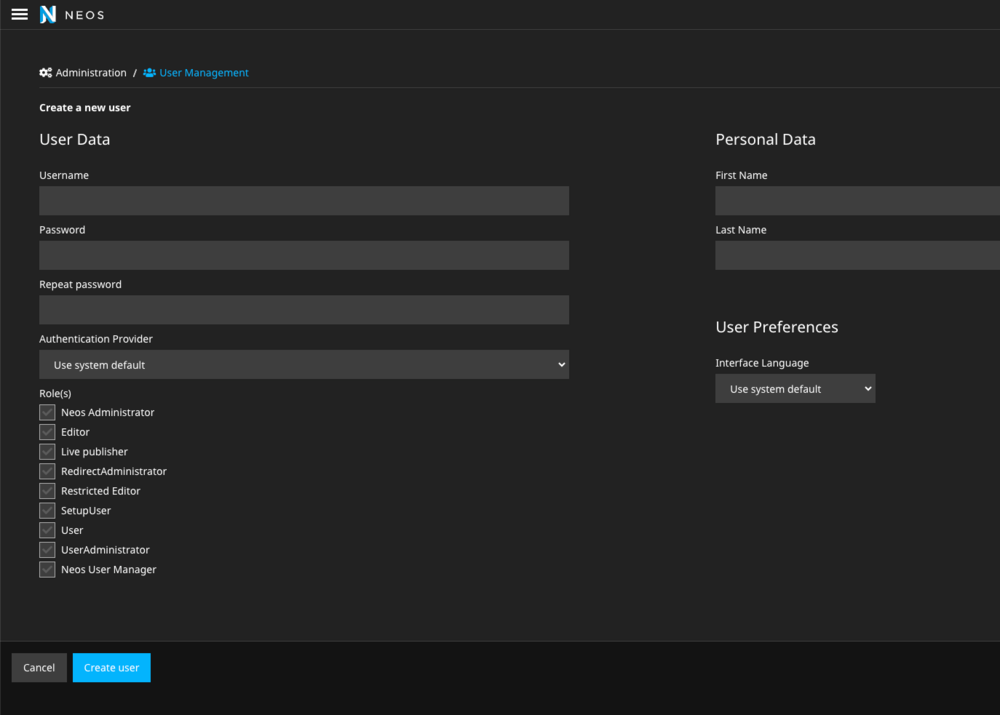Focus the Password input field

coord(304,255)
